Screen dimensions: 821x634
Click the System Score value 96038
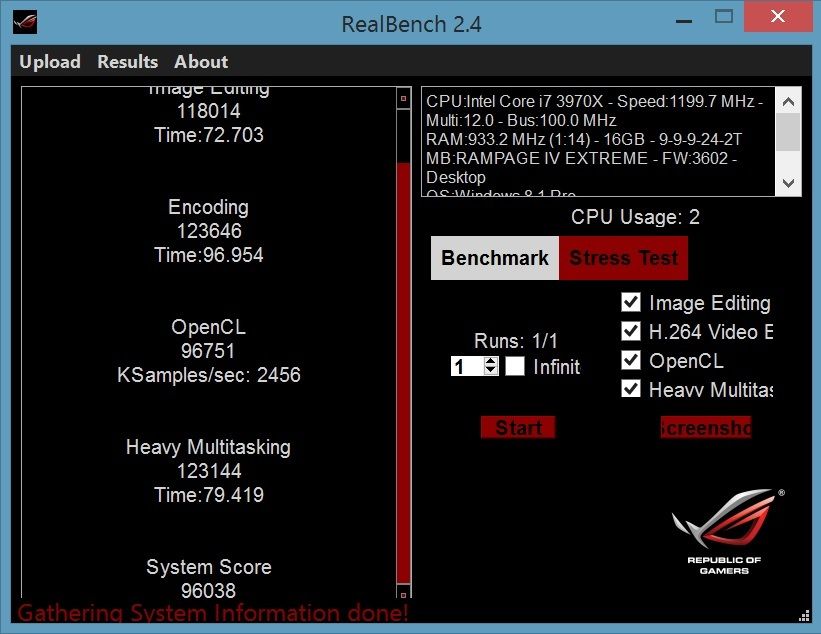[x=208, y=591]
